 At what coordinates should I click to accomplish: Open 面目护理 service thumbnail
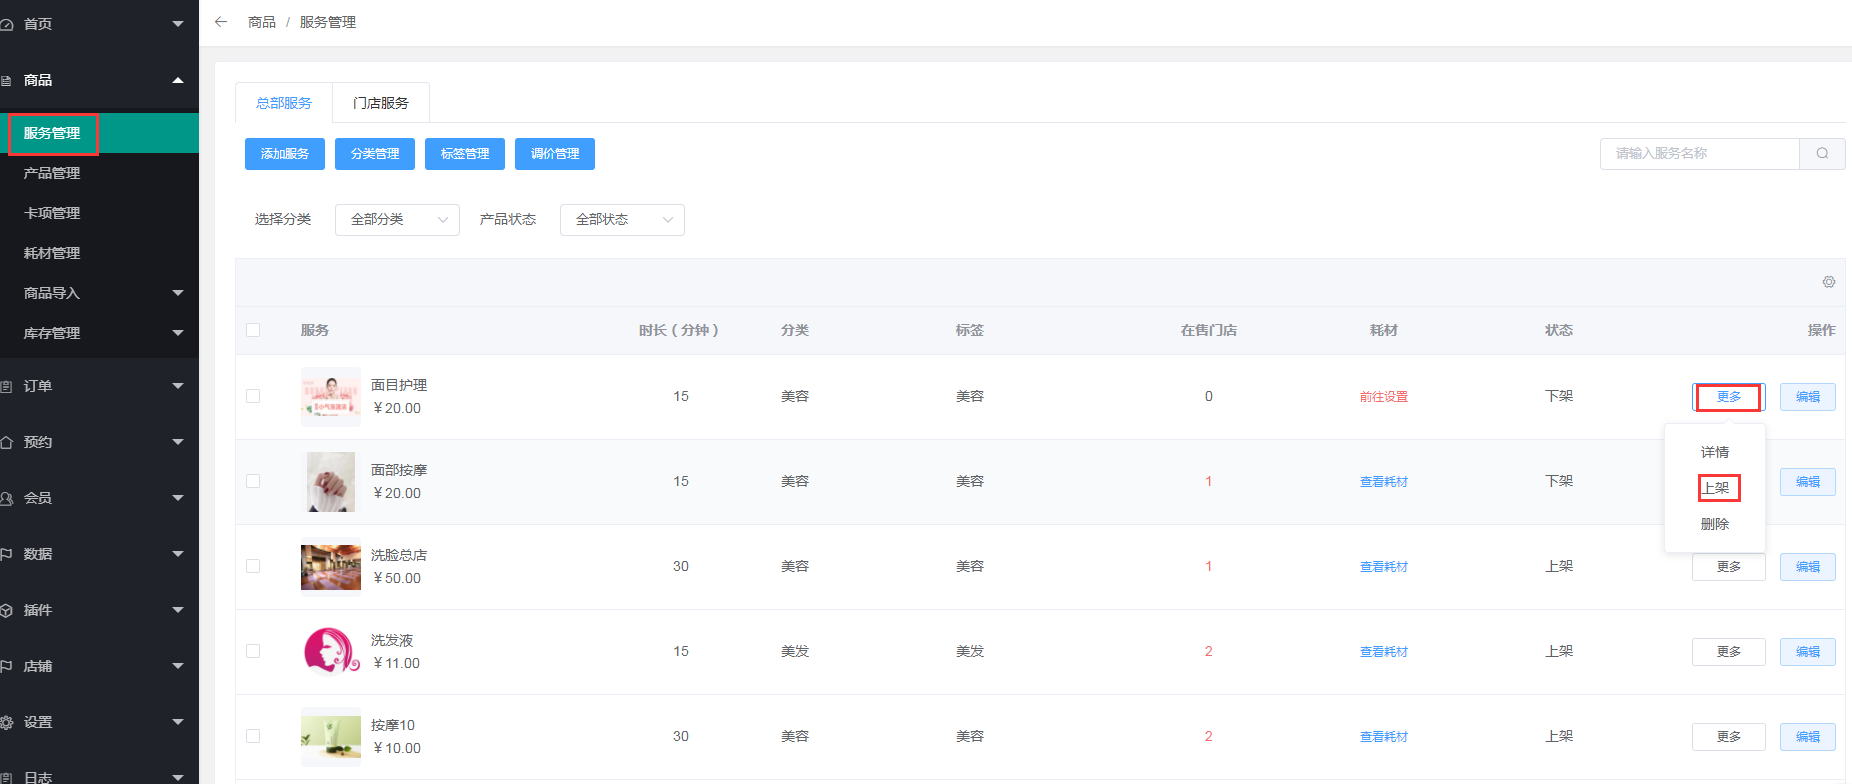(331, 397)
